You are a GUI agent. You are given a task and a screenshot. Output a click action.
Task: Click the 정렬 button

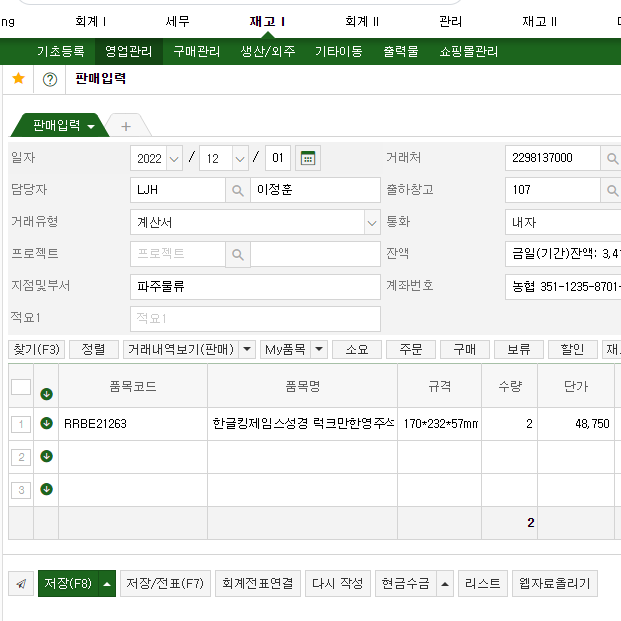[93, 349]
